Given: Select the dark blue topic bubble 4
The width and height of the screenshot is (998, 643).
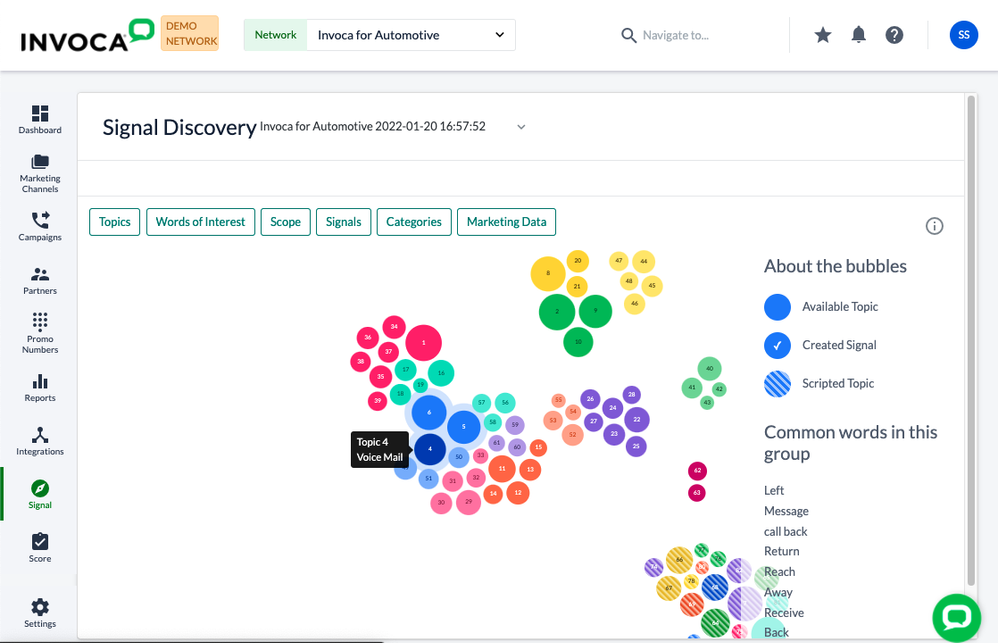Looking at the screenshot, I should [430, 449].
